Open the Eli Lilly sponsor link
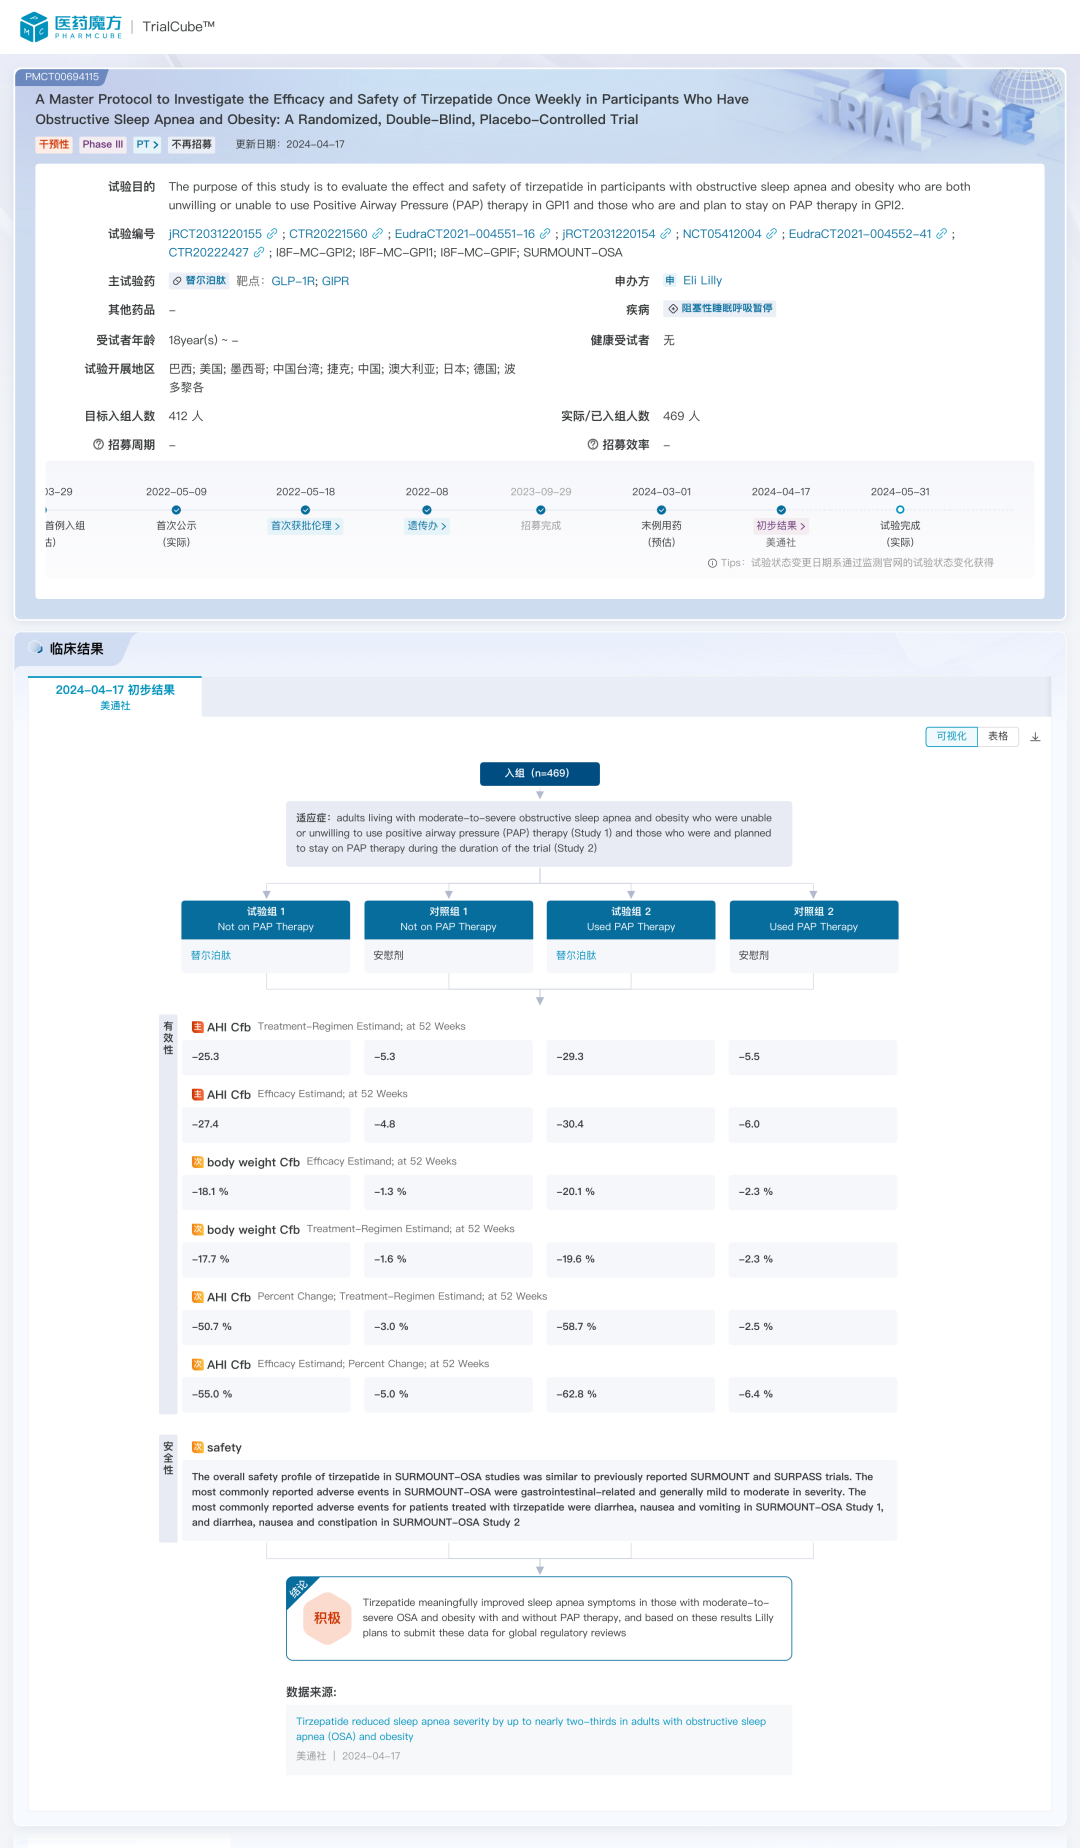 click(702, 281)
